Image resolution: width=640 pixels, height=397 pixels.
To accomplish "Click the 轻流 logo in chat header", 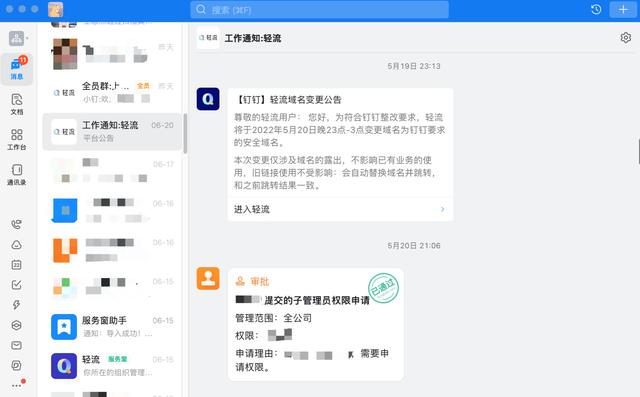I will [x=208, y=38].
